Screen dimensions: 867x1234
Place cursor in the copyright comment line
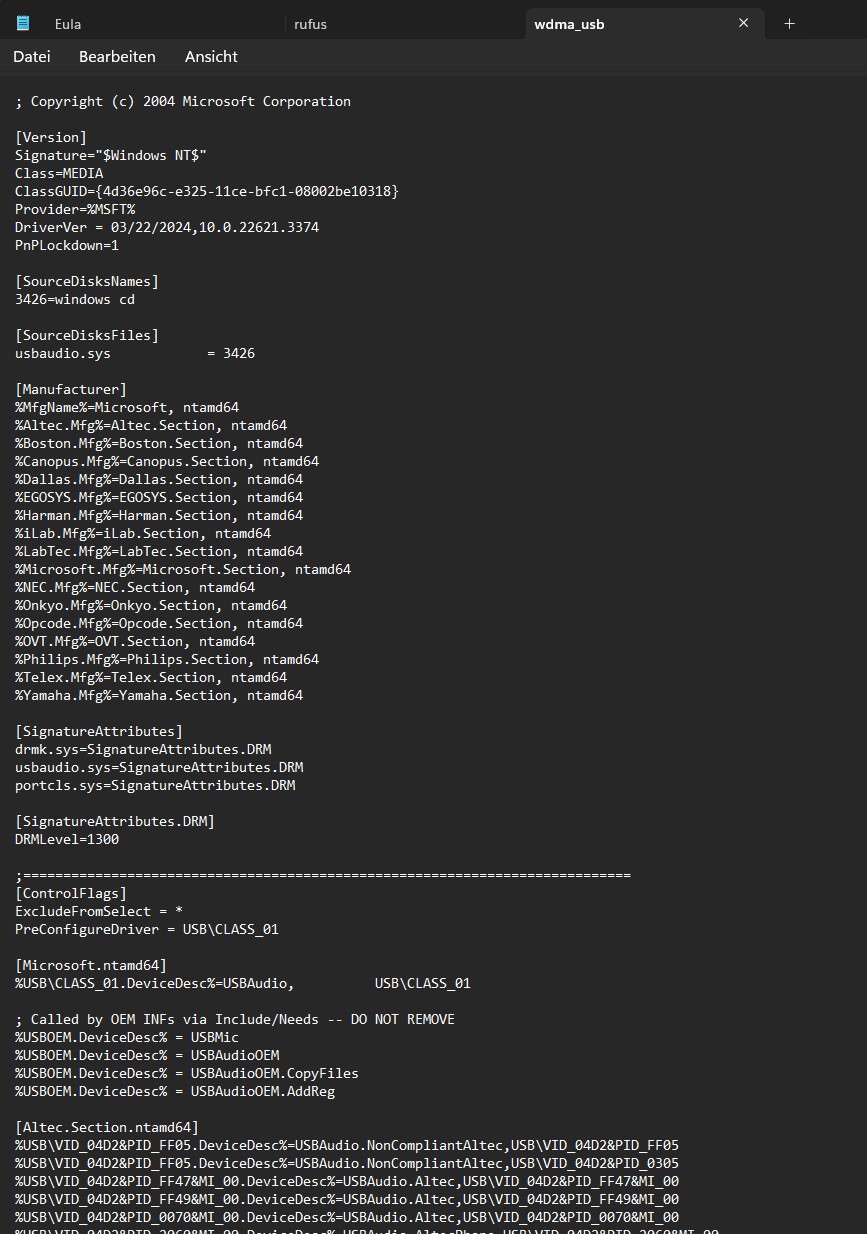tap(183, 101)
